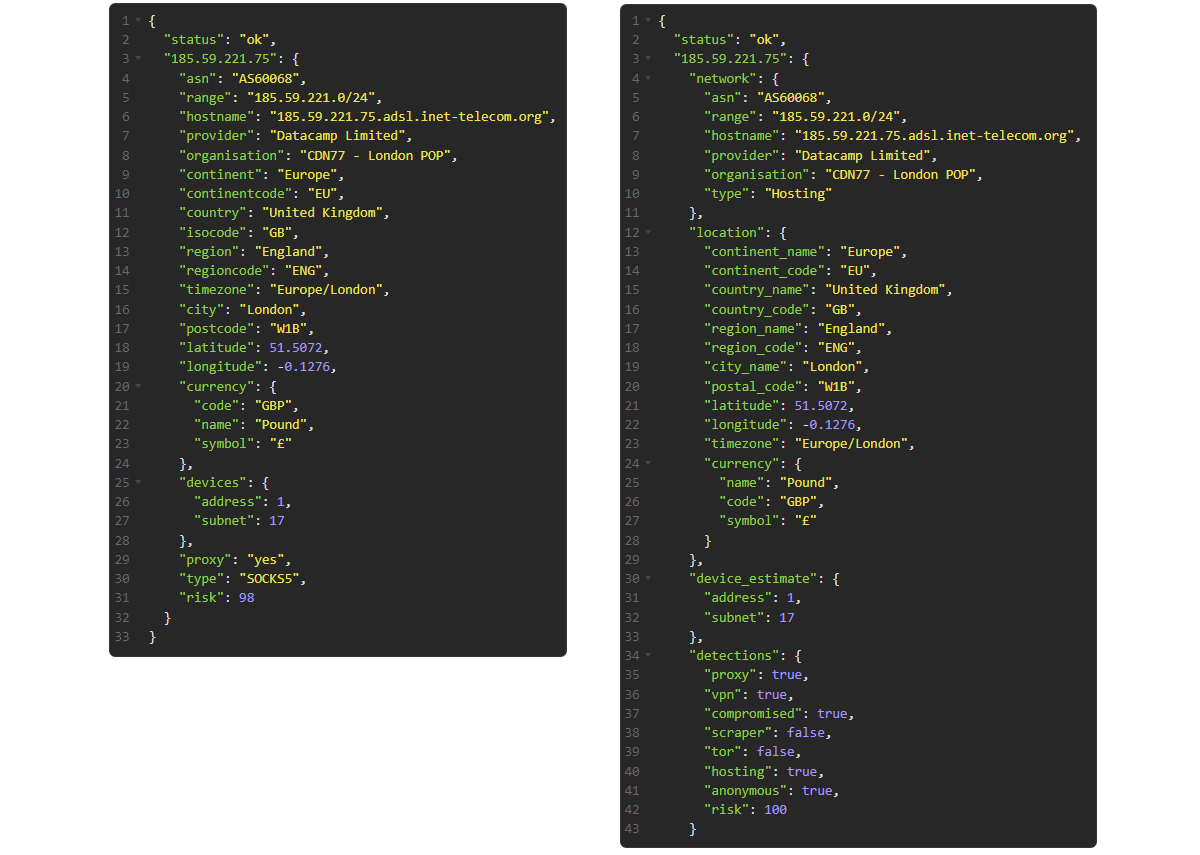The height and width of the screenshot is (855, 1200).
Task: Click "Pound" value in right panel
Action: click(x=807, y=483)
